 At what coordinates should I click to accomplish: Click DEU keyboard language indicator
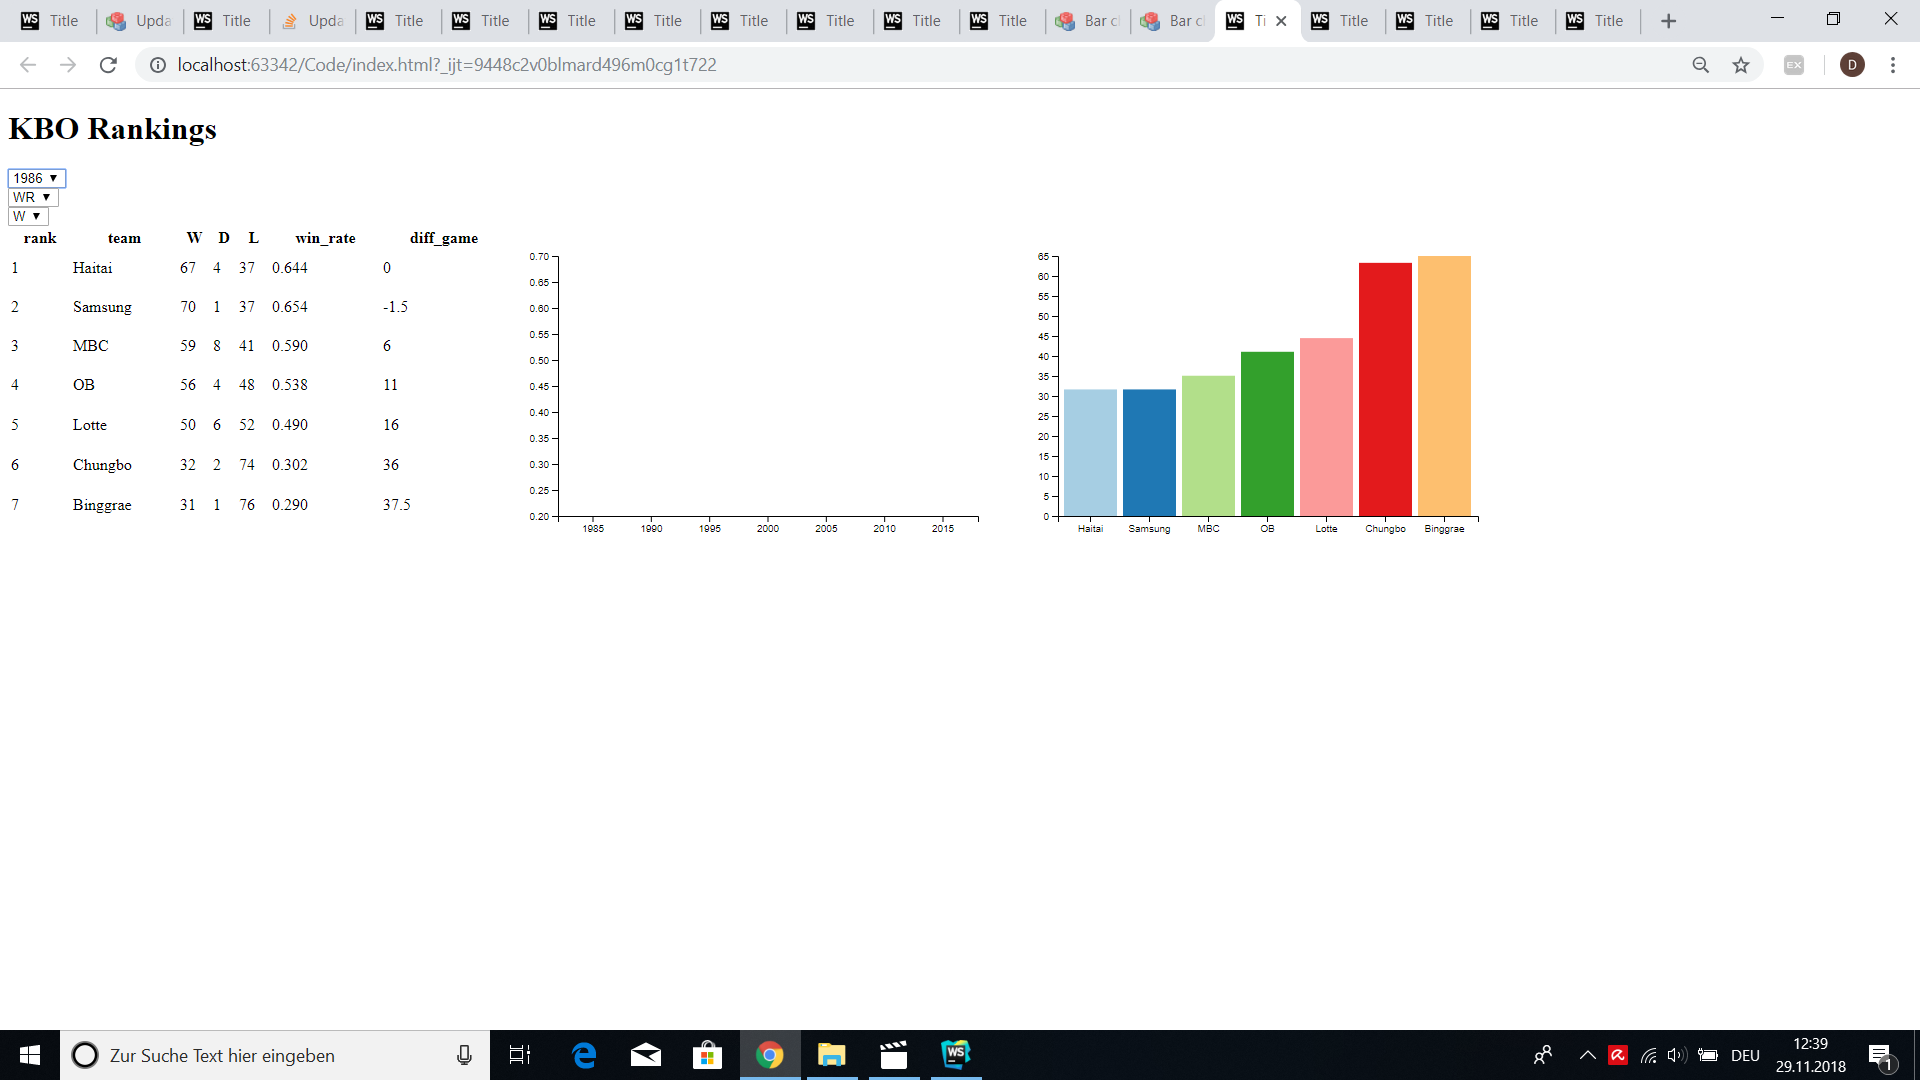click(x=1745, y=1055)
